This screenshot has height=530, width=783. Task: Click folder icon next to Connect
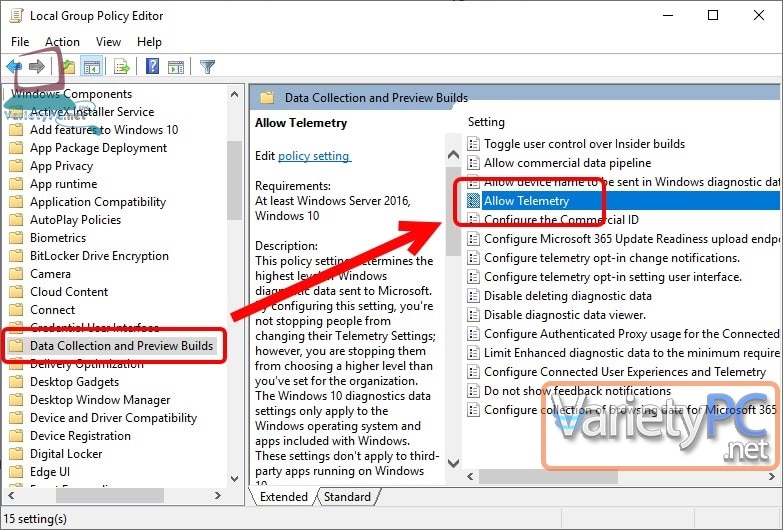[16, 310]
